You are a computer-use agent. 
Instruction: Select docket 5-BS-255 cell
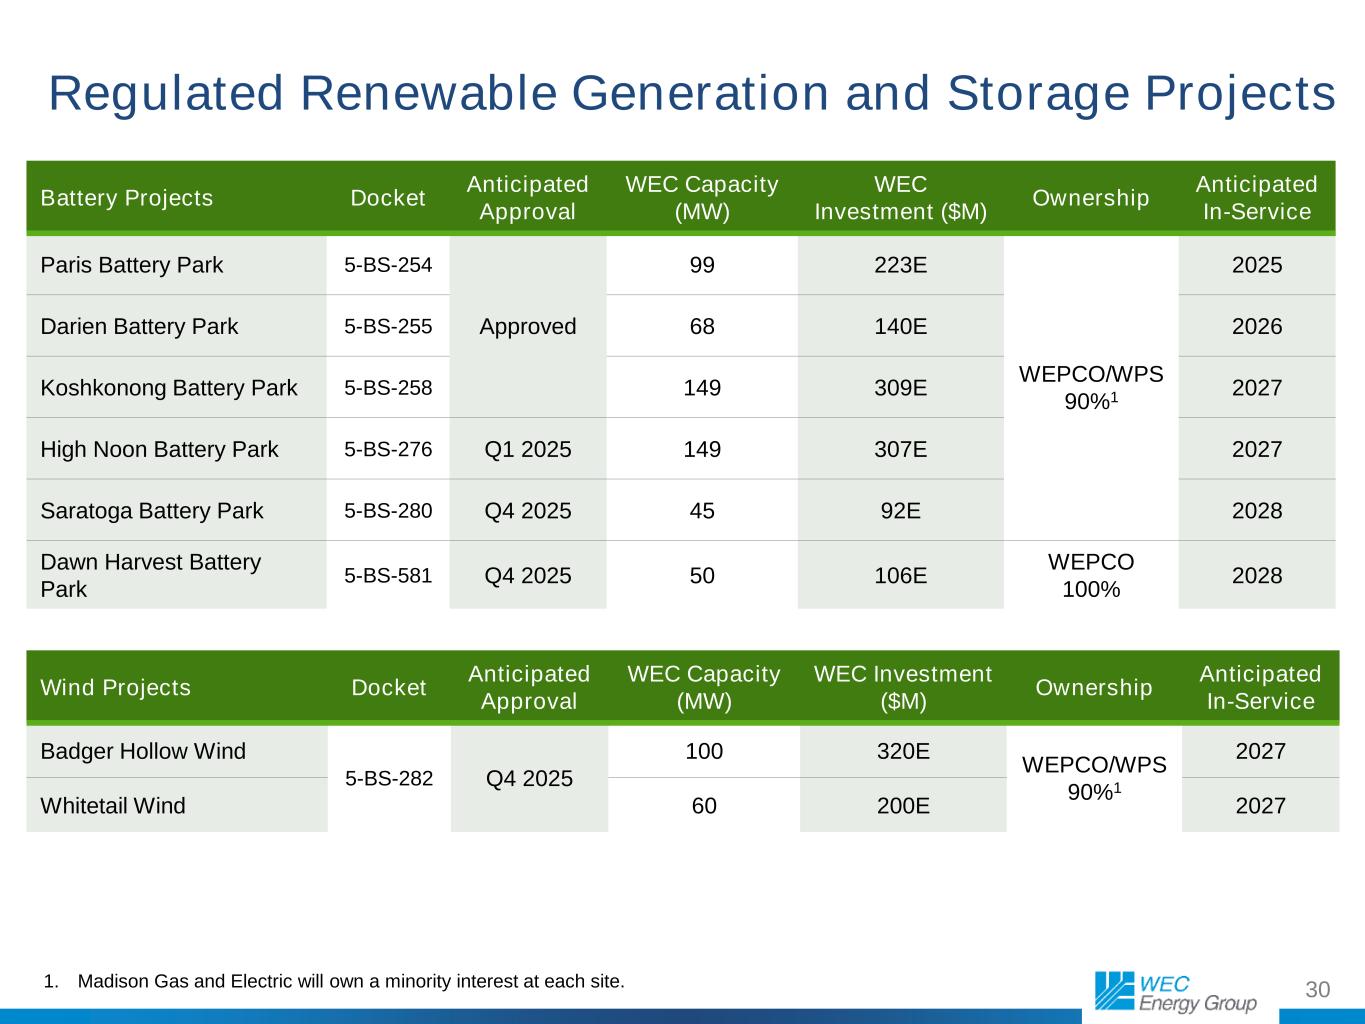pos(388,326)
